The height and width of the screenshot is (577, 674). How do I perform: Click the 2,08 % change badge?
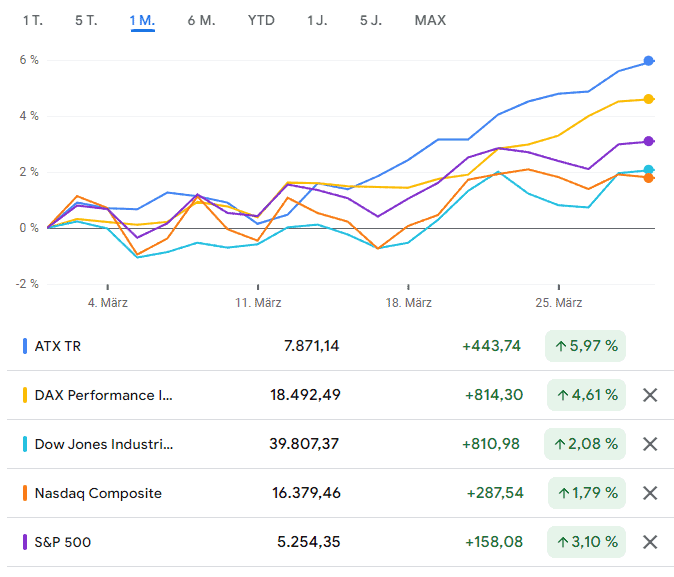tap(585, 444)
